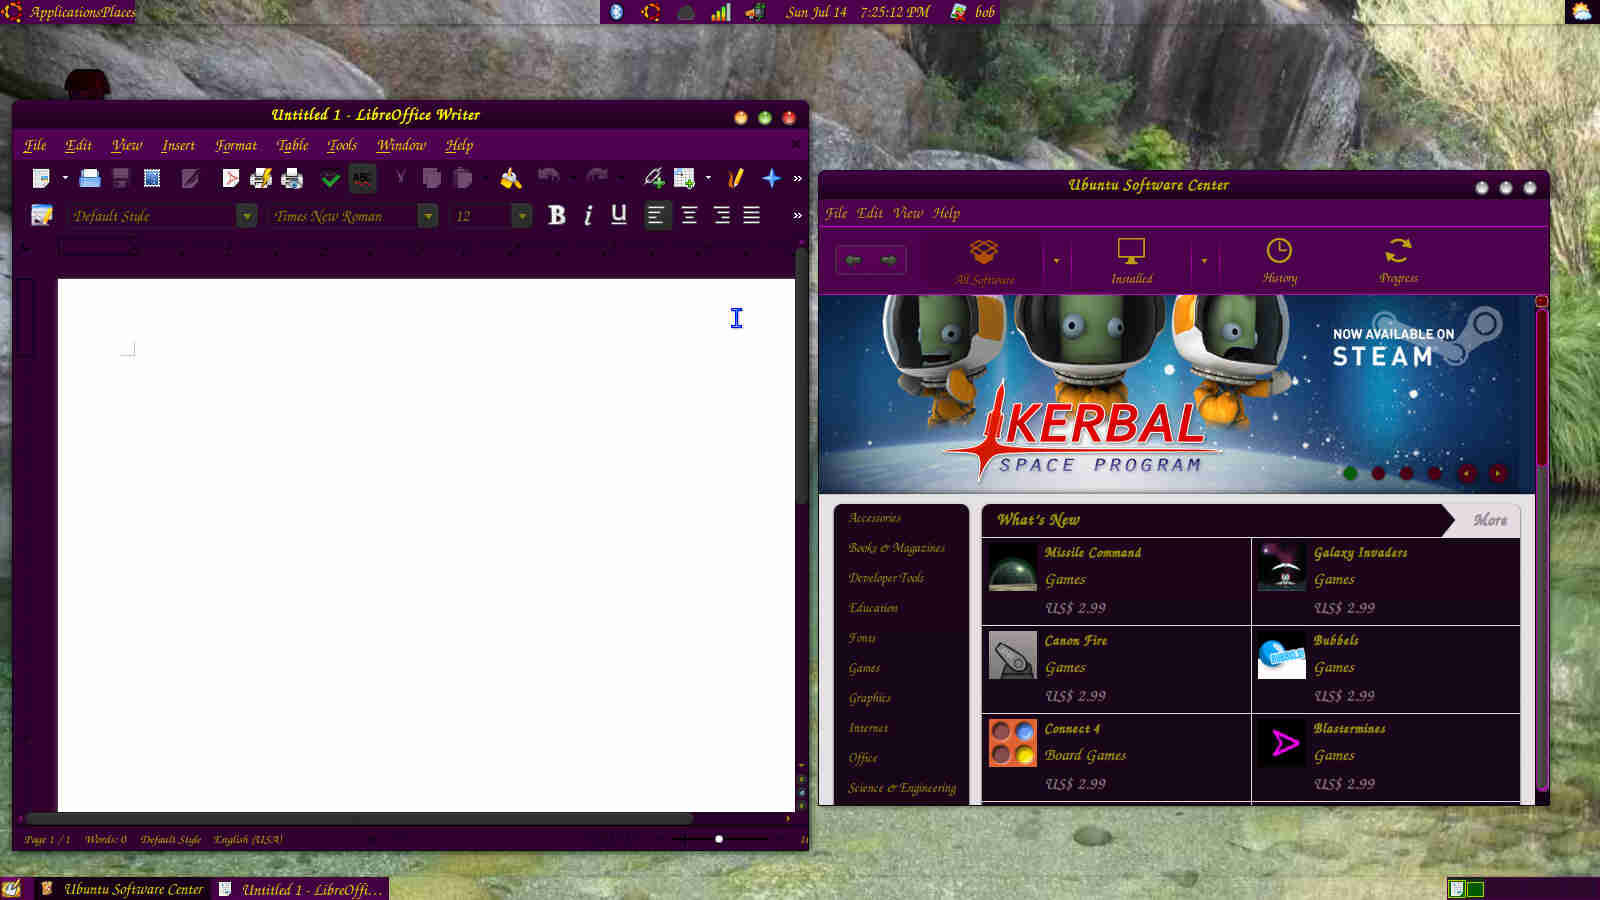Expand the Default Style paragraph style dropdown

pyautogui.click(x=247, y=216)
